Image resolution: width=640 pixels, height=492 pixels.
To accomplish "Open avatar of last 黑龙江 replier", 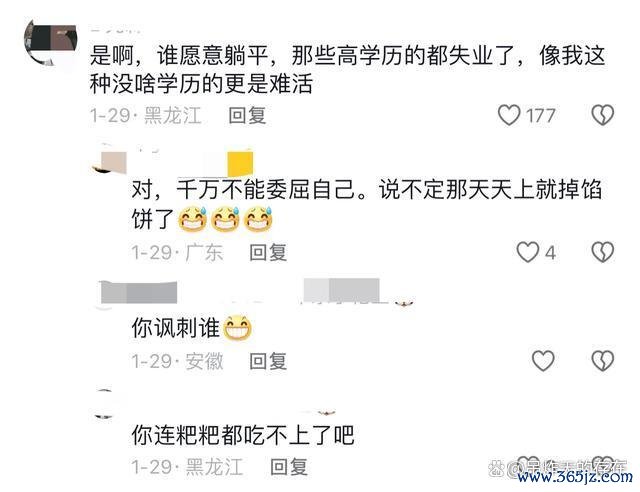I will tap(105, 404).
